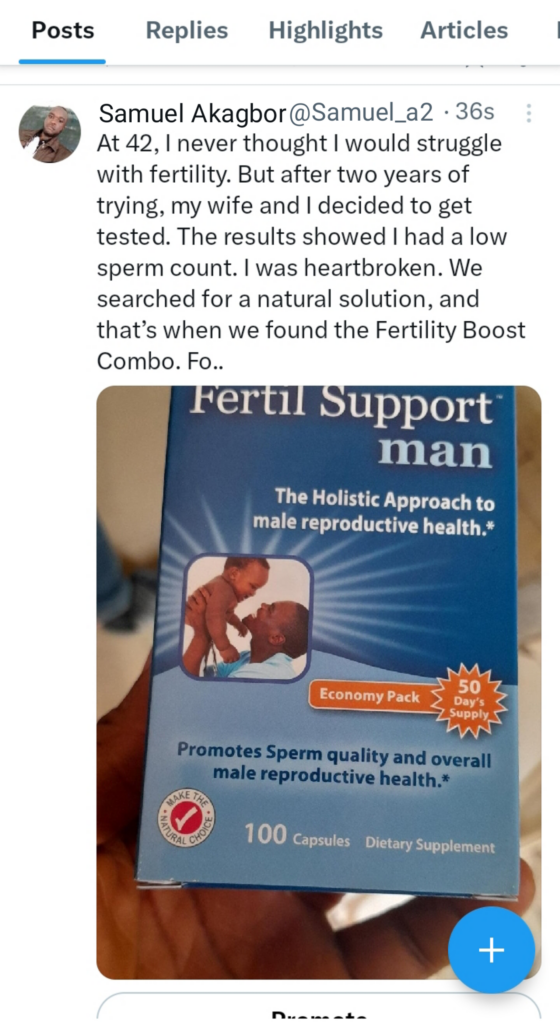Screen dimensions: 560x1024
Task: Tap the father and baby picture on box
Action: click(246, 617)
